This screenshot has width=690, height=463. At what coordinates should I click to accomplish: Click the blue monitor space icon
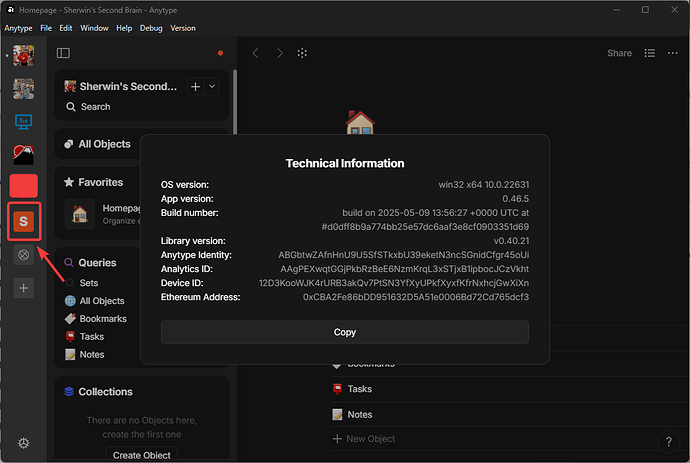pos(24,122)
